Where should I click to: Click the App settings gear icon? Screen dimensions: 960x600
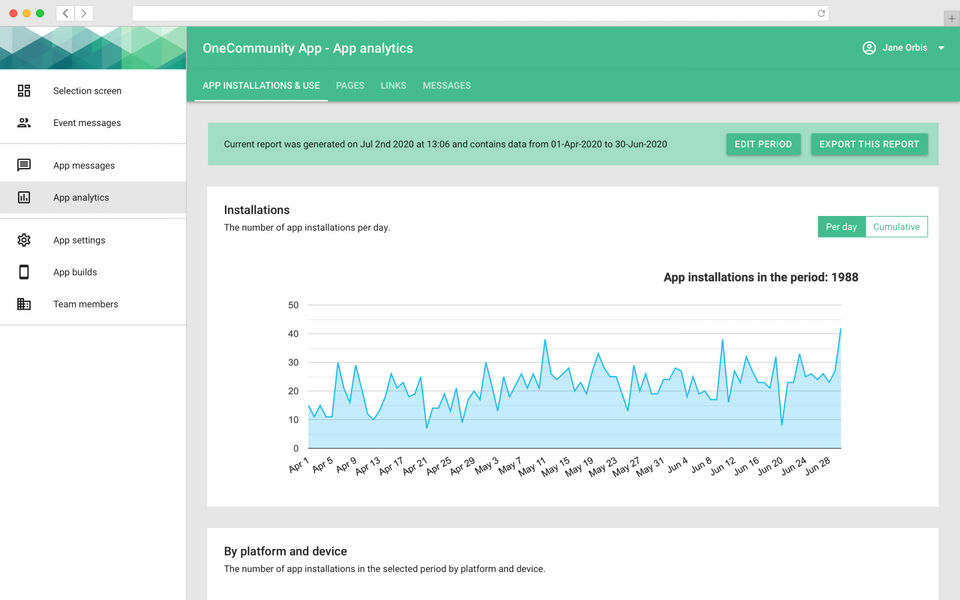point(24,240)
